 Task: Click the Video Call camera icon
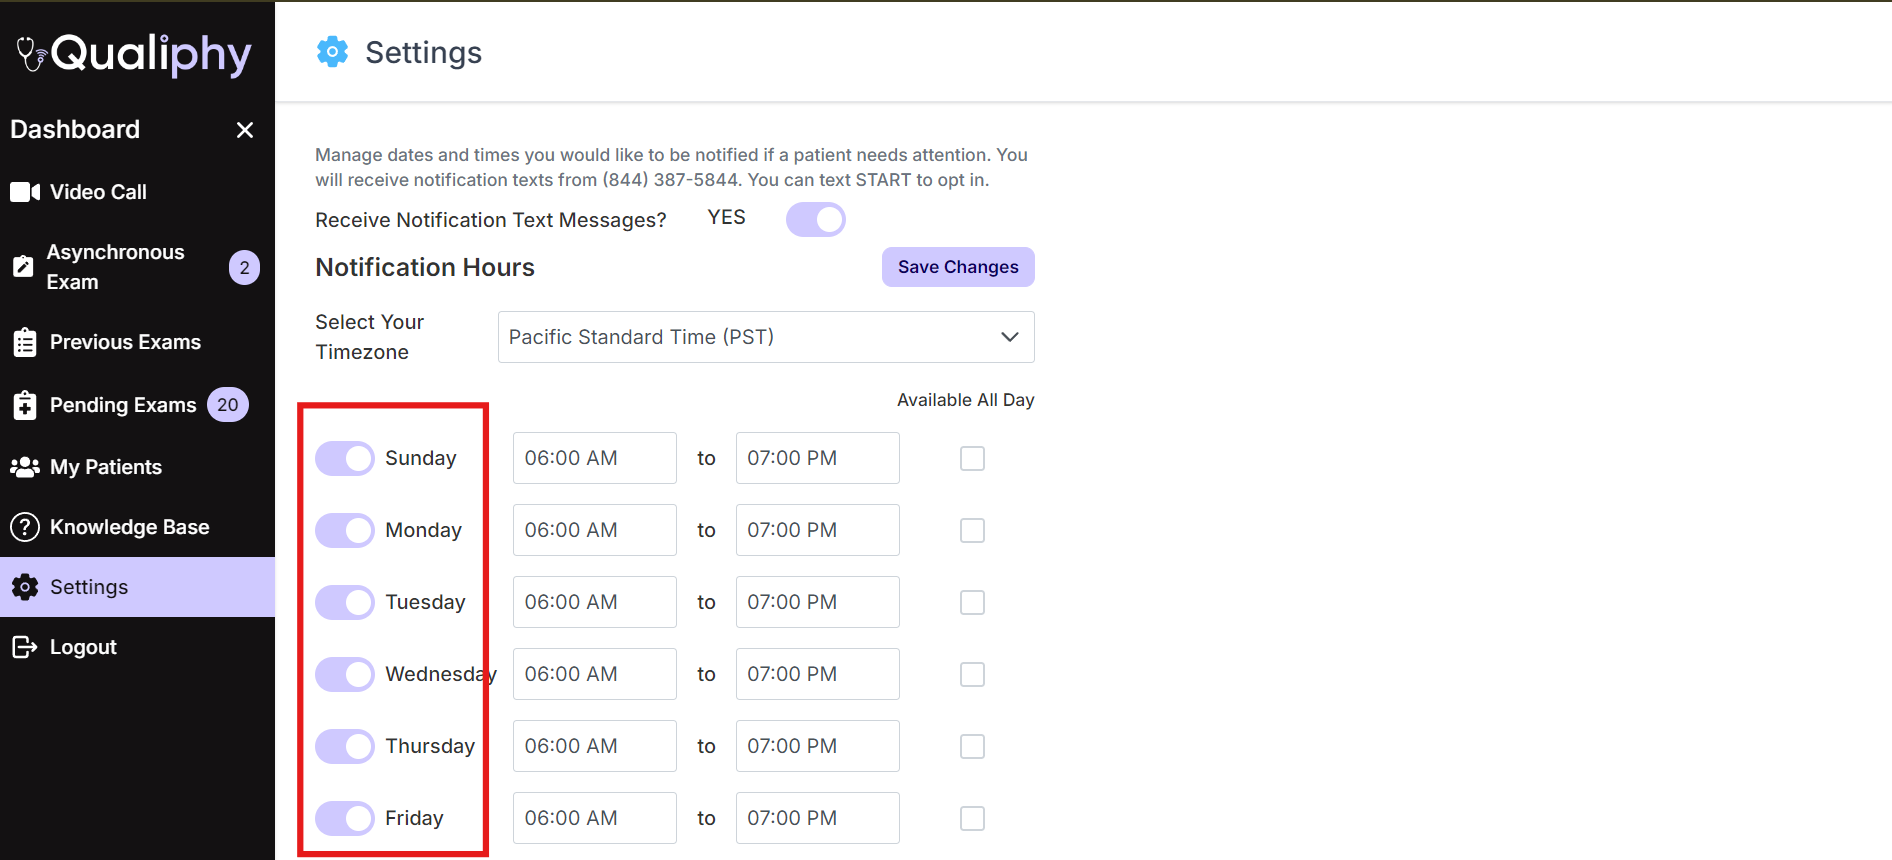[x=25, y=192]
